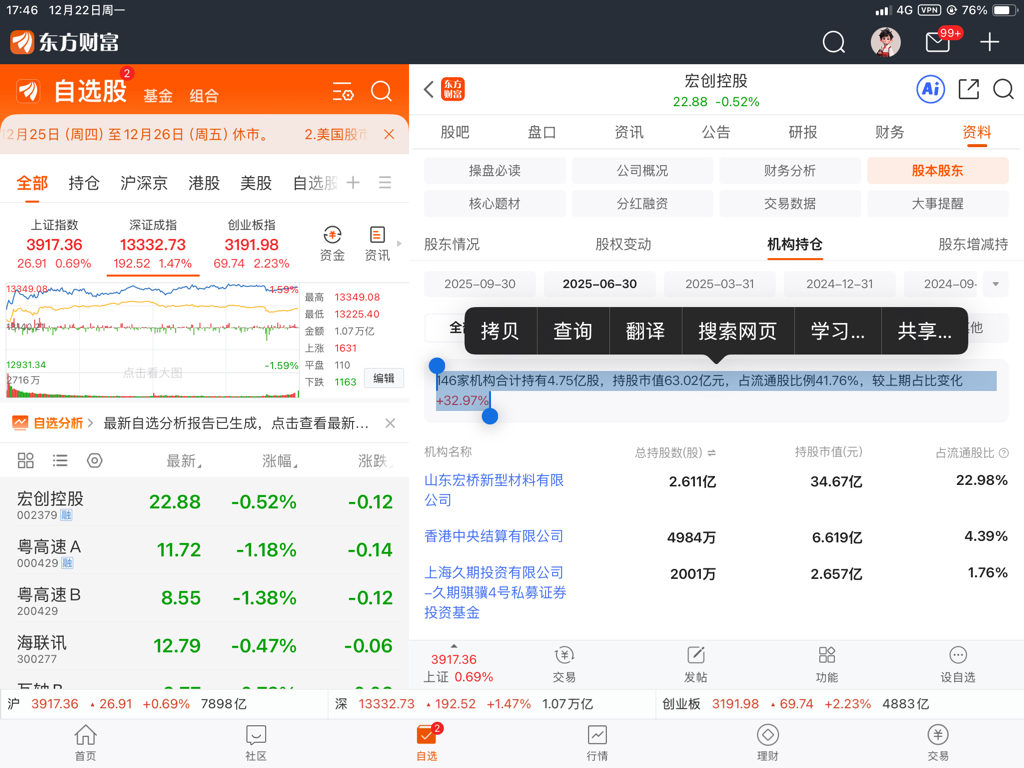Viewport: 1024px width, 768px height.
Task: Open watchlist settings list icon
Action: coord(343,91)
